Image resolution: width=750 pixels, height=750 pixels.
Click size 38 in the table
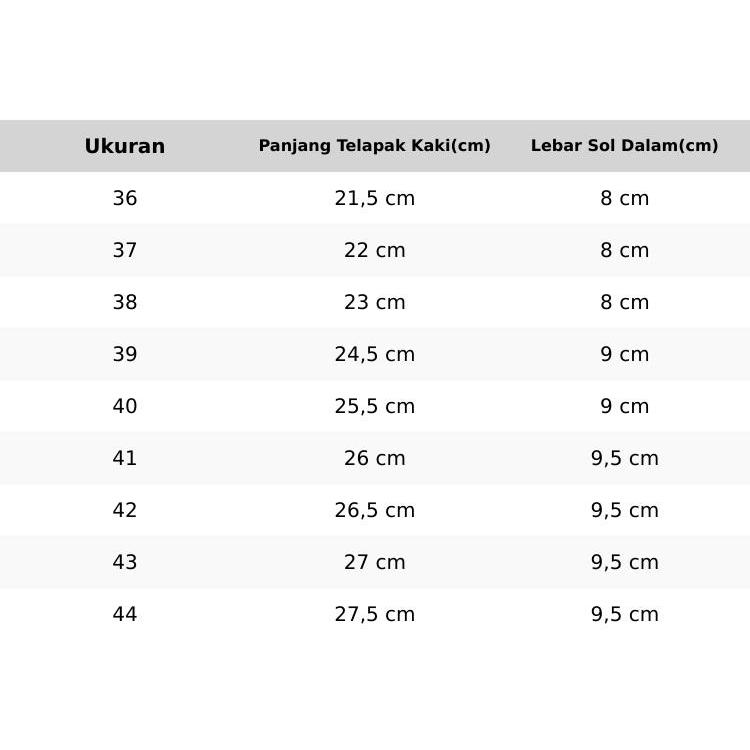pos(125,302)
